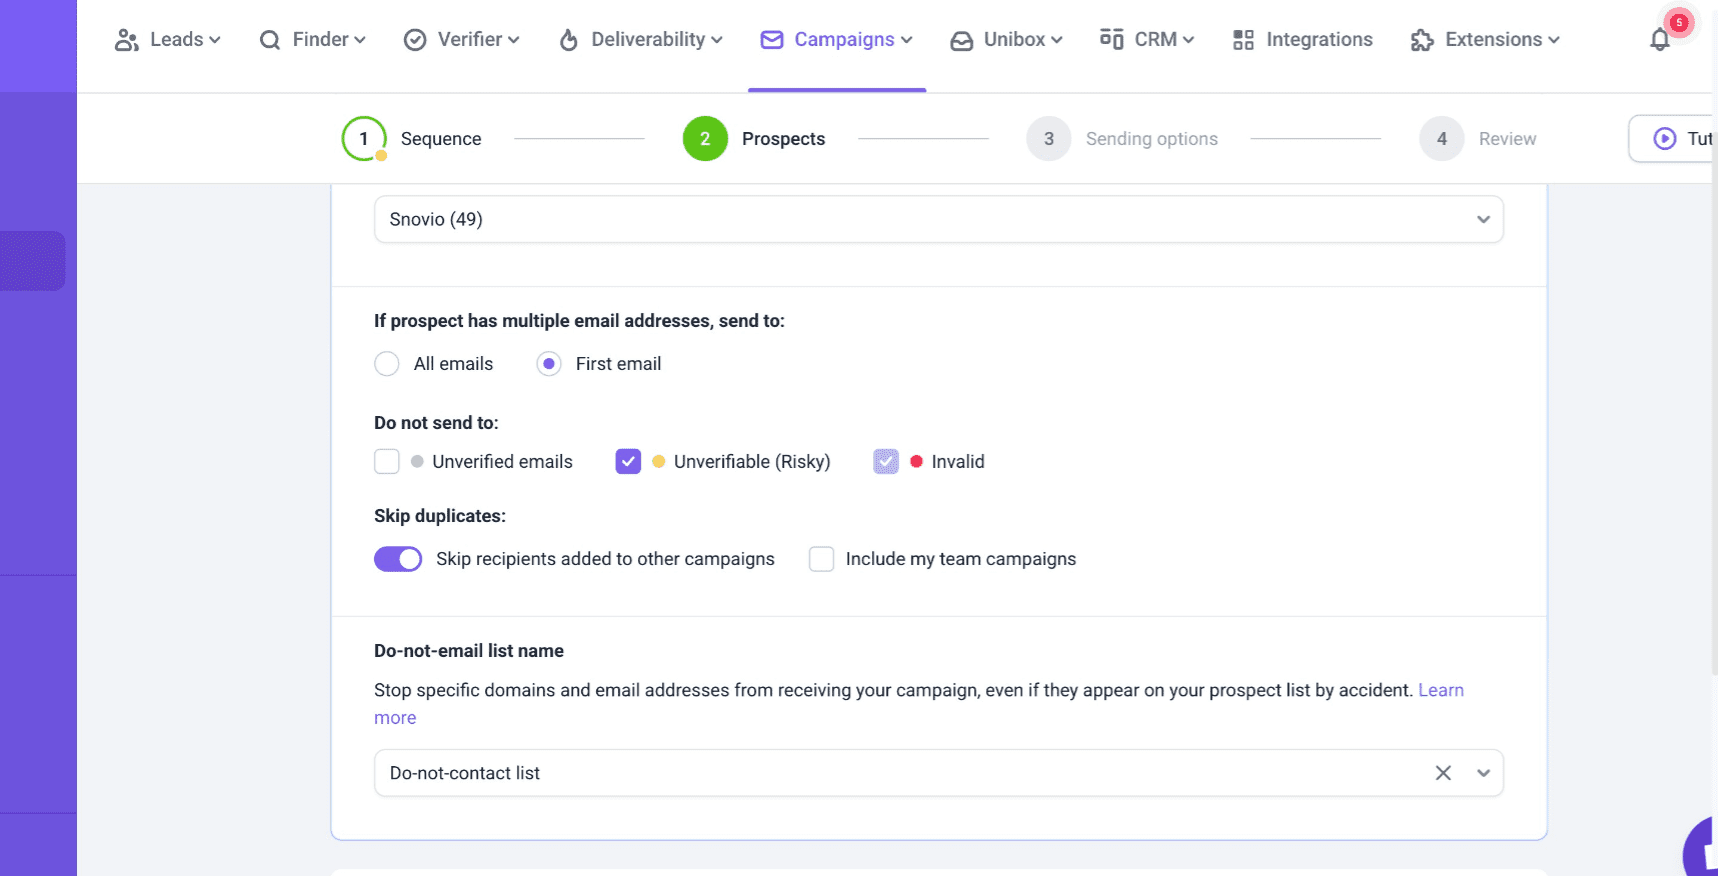The height and width of the screenshot is (876, 1718).
Task: Click the Deliverability flame icon
Action: point(568,40)
